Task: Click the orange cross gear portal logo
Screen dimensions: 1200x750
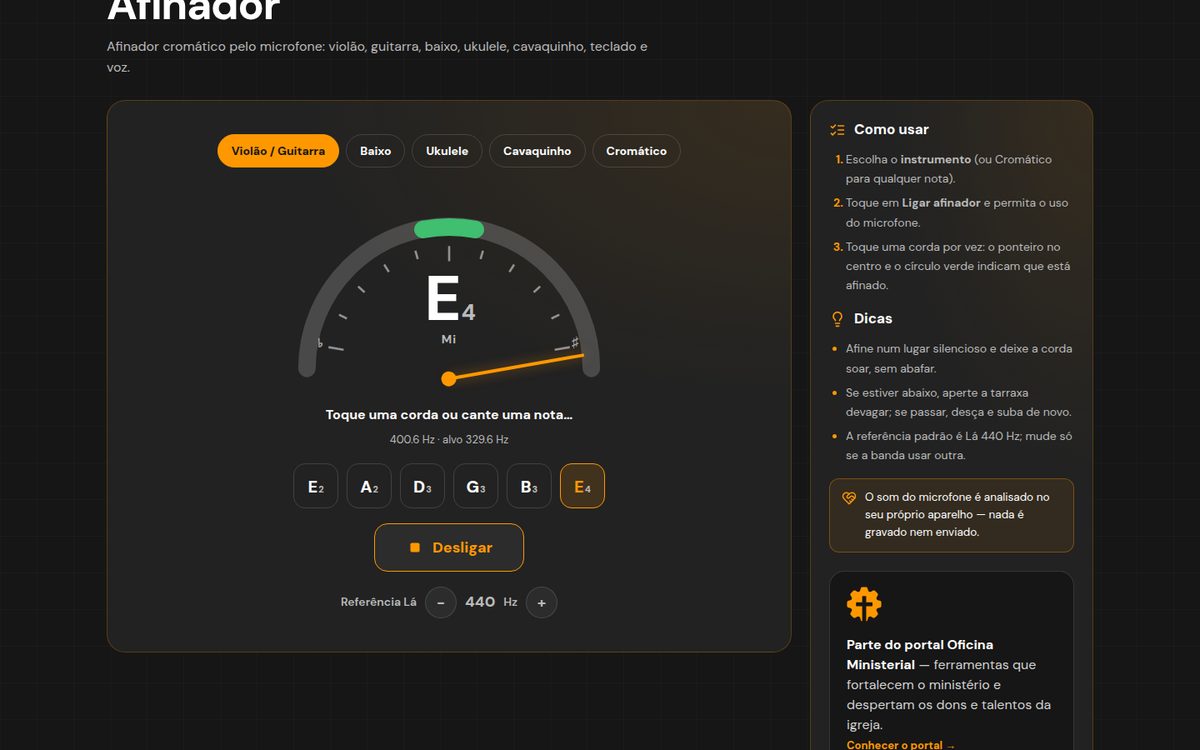Action: [864, 605]
